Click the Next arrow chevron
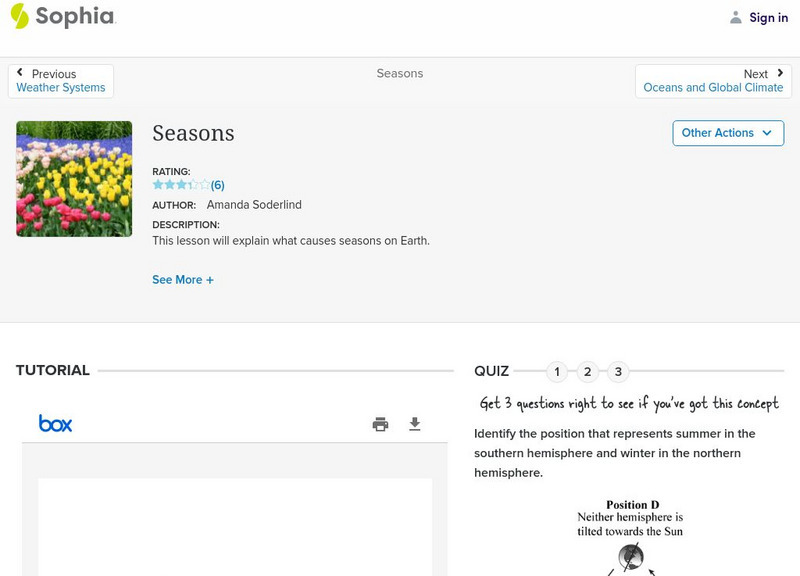Viewport: 800px width, 576px height. [780, 73]
